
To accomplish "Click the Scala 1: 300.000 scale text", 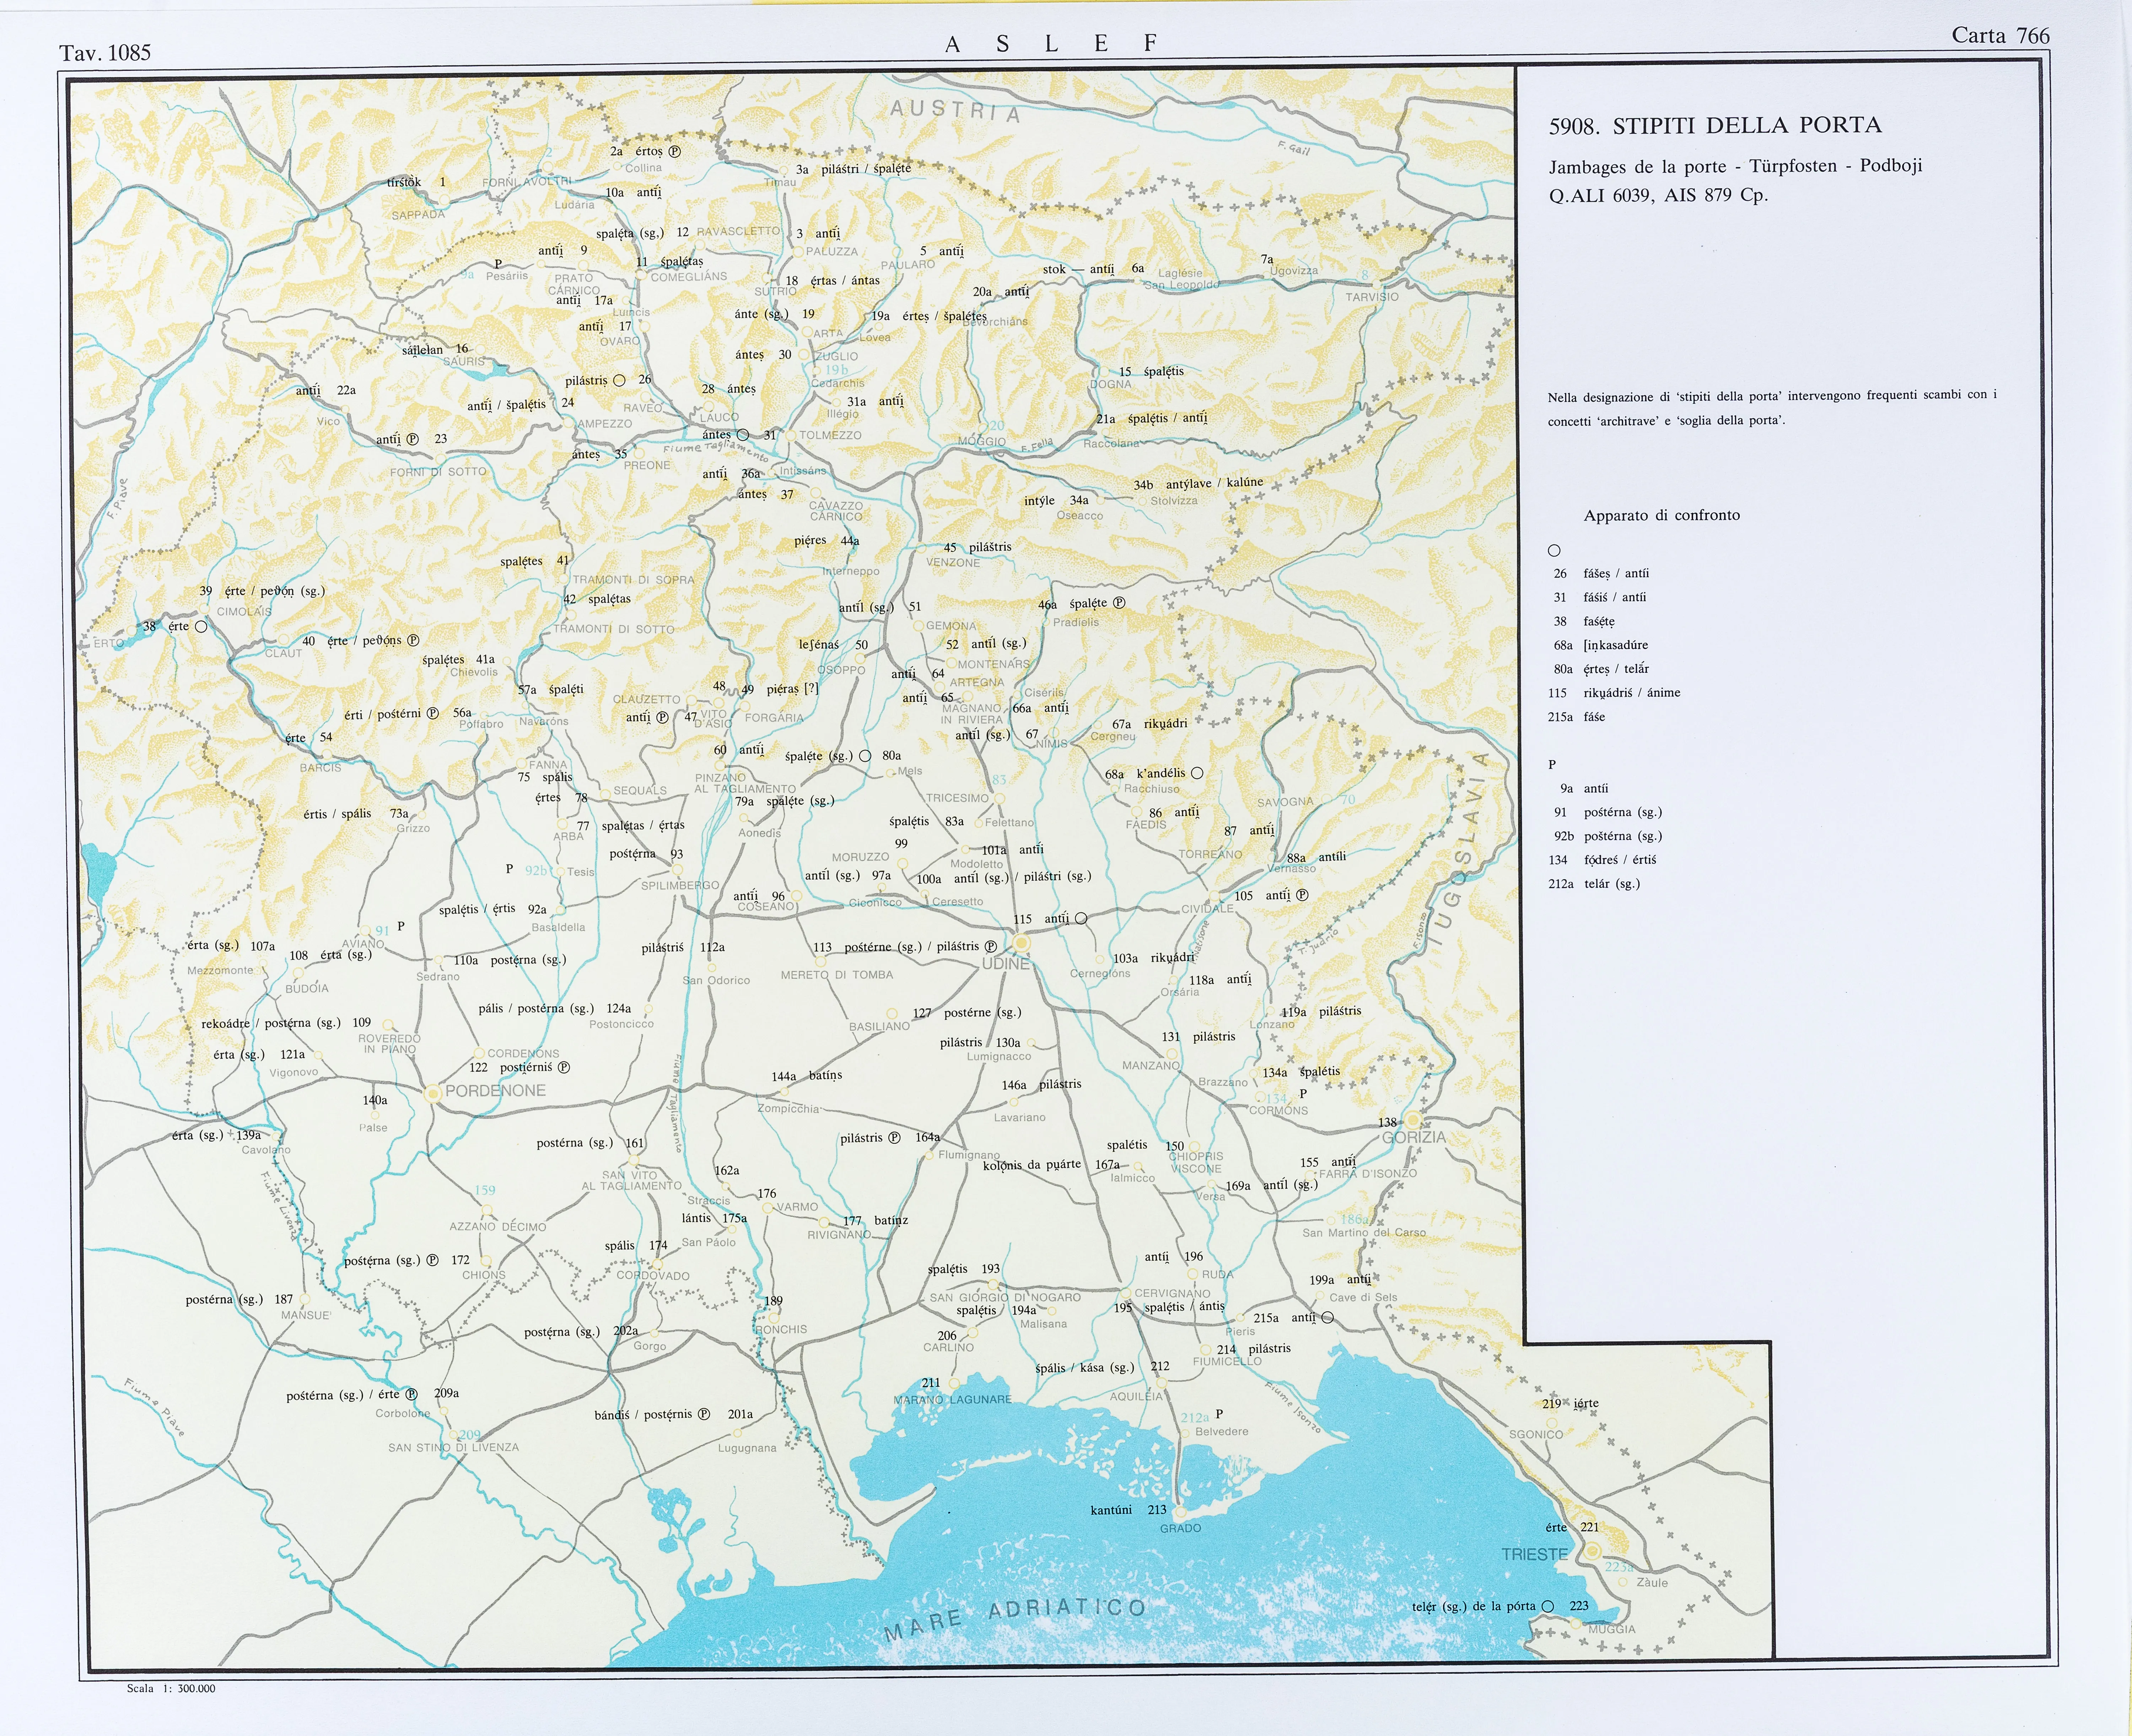I will [171, 1688].
